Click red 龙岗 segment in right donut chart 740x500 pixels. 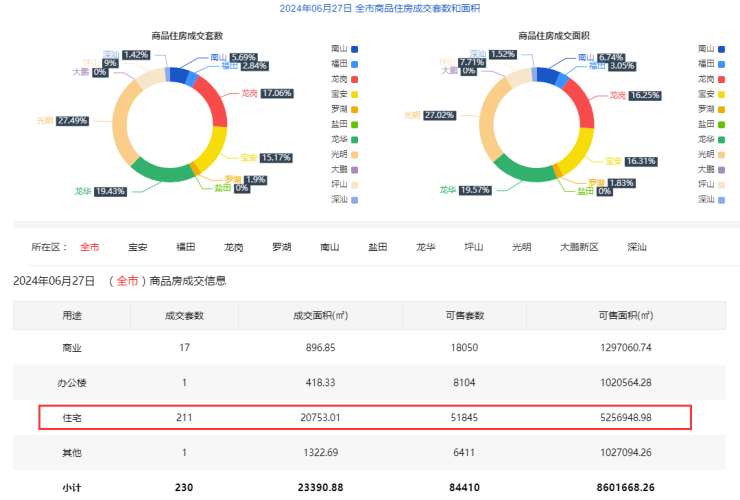pos(578,99)
